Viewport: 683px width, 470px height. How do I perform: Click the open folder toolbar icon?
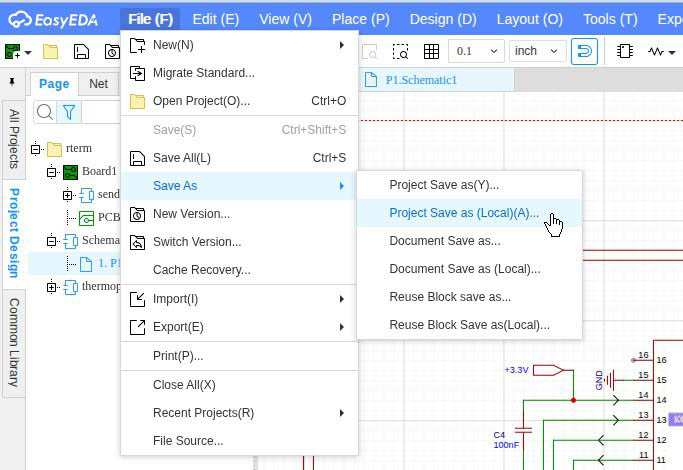click(50, 51)
